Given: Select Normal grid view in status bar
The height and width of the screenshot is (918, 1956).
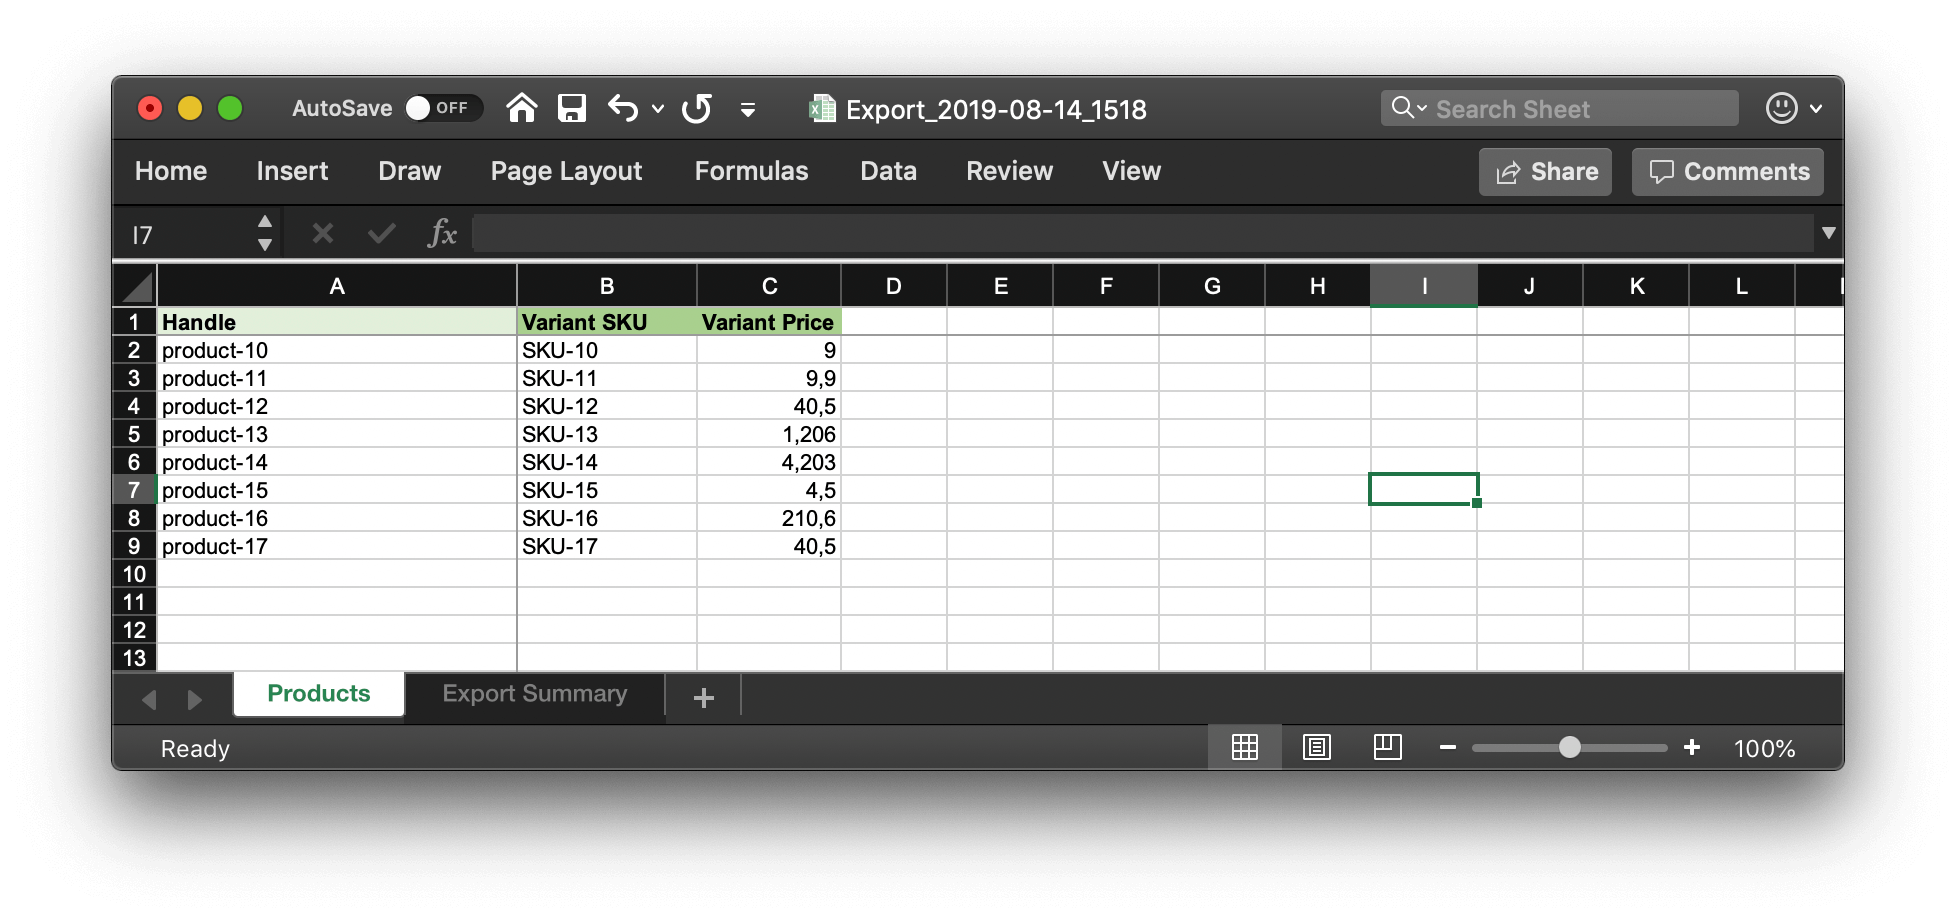Looking at the screenshot, I should pos(1245,747).
